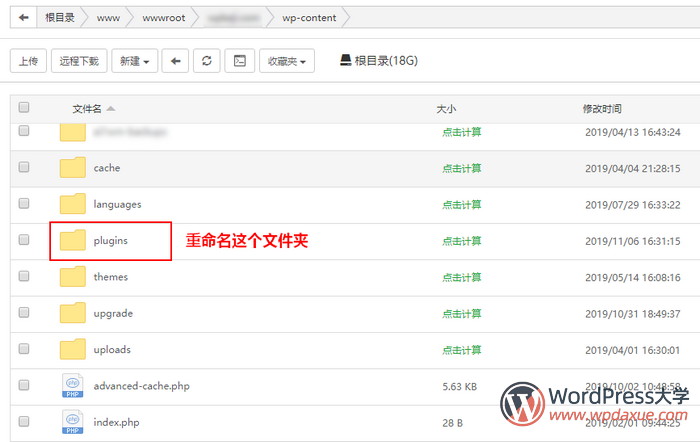Image resolution: width=700 pixels, height=442 pixels.
Task: Check the box for cache folder
Action: 24,167
